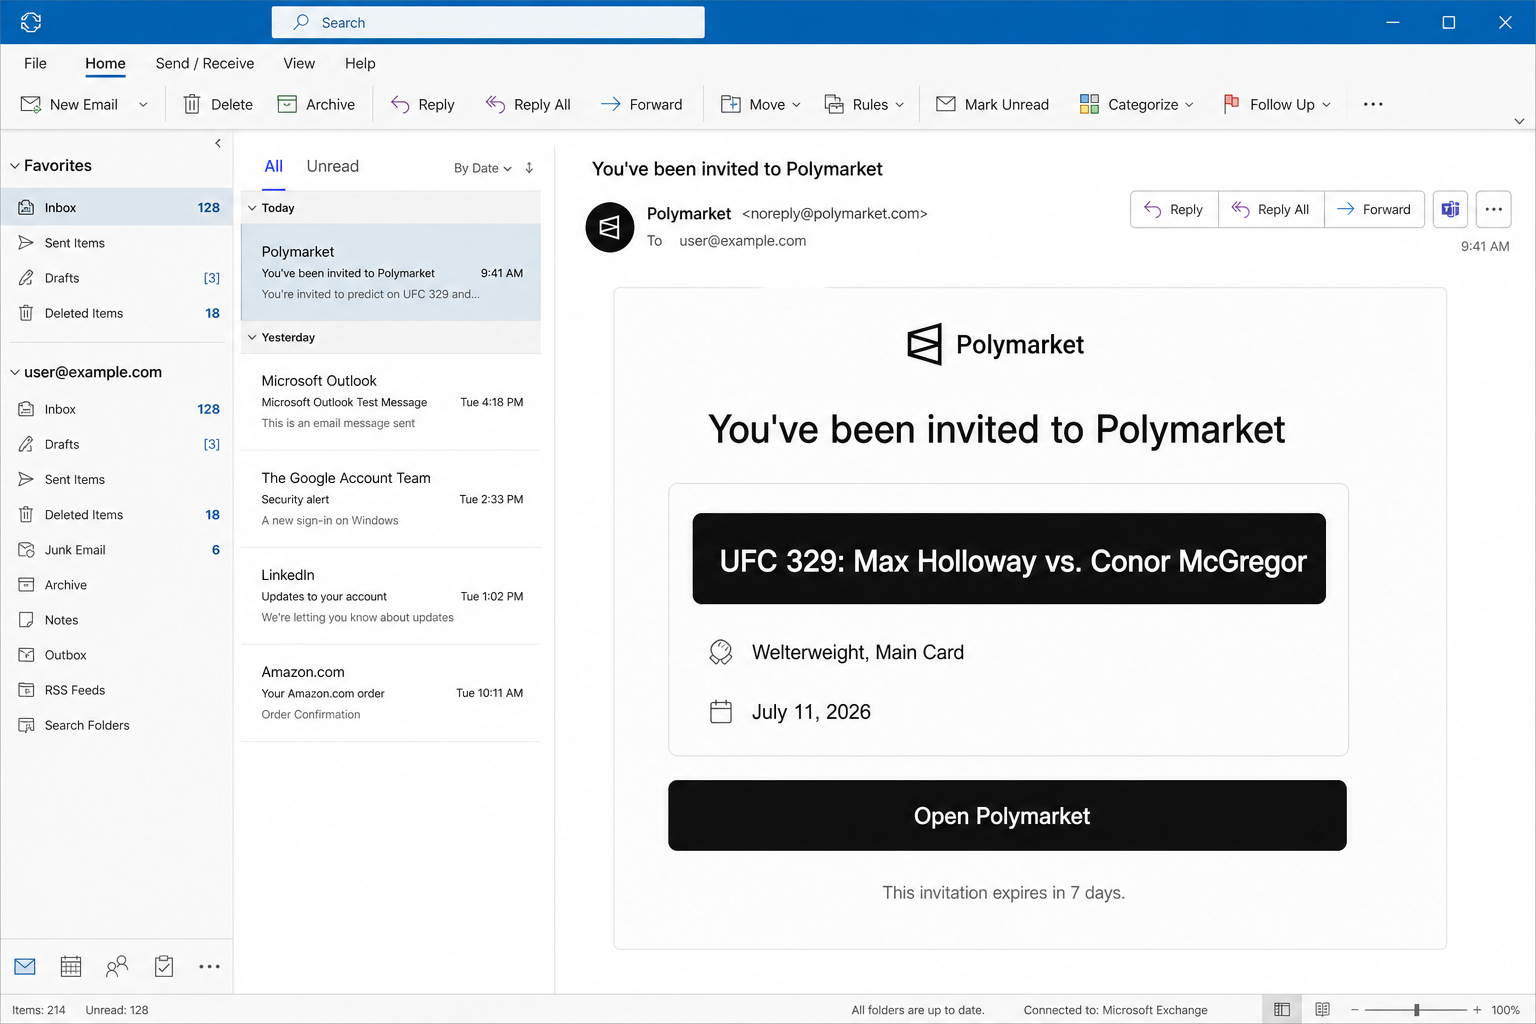Click in the Search box
This screenshot has height=1024, width=1536.
pyautogui.click(x=488, y=22)
